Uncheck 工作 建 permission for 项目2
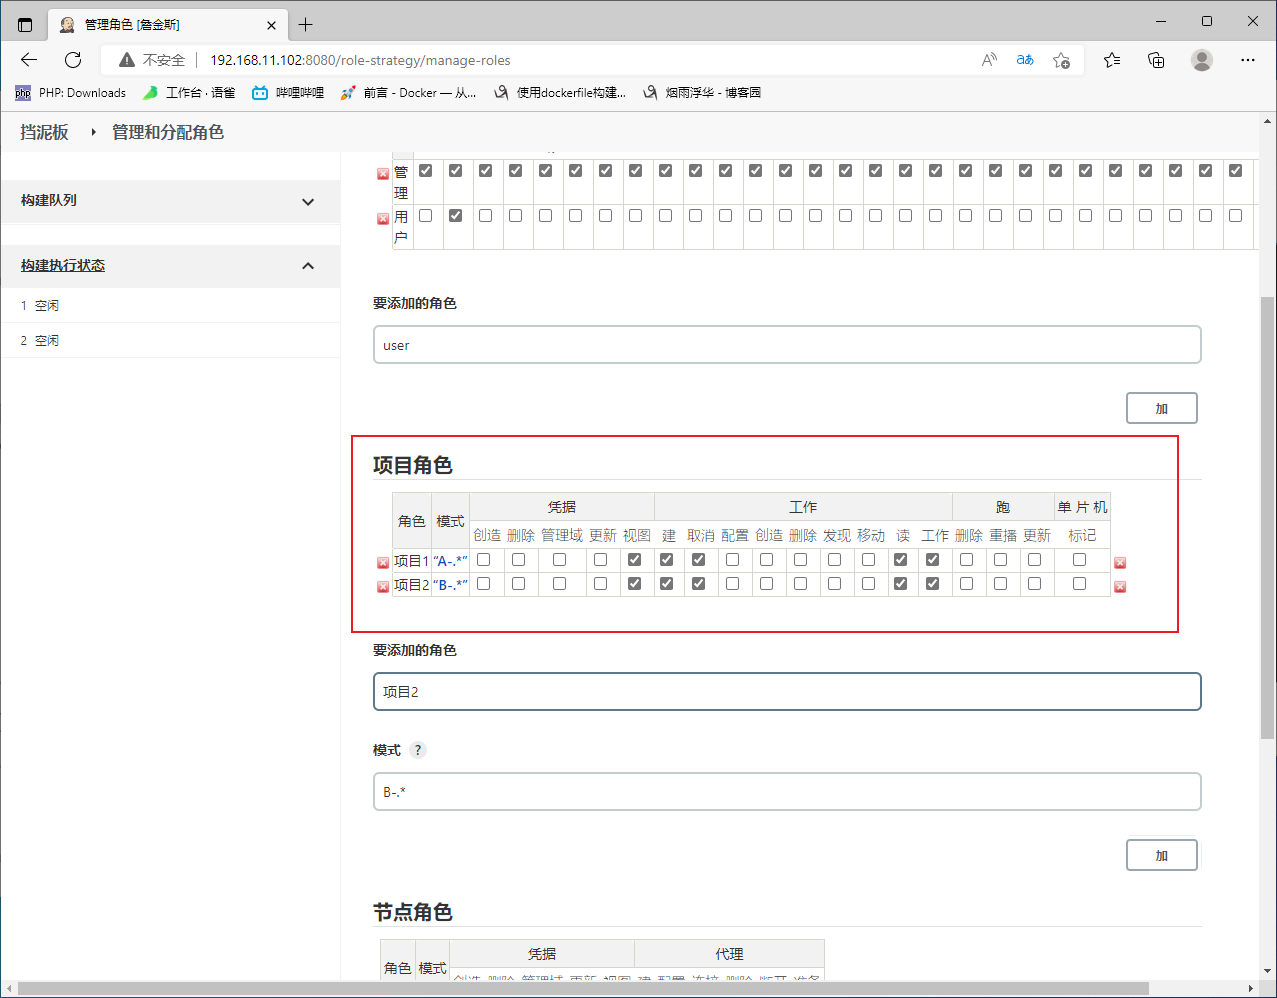1277x998 pixels. click(667, 583)
